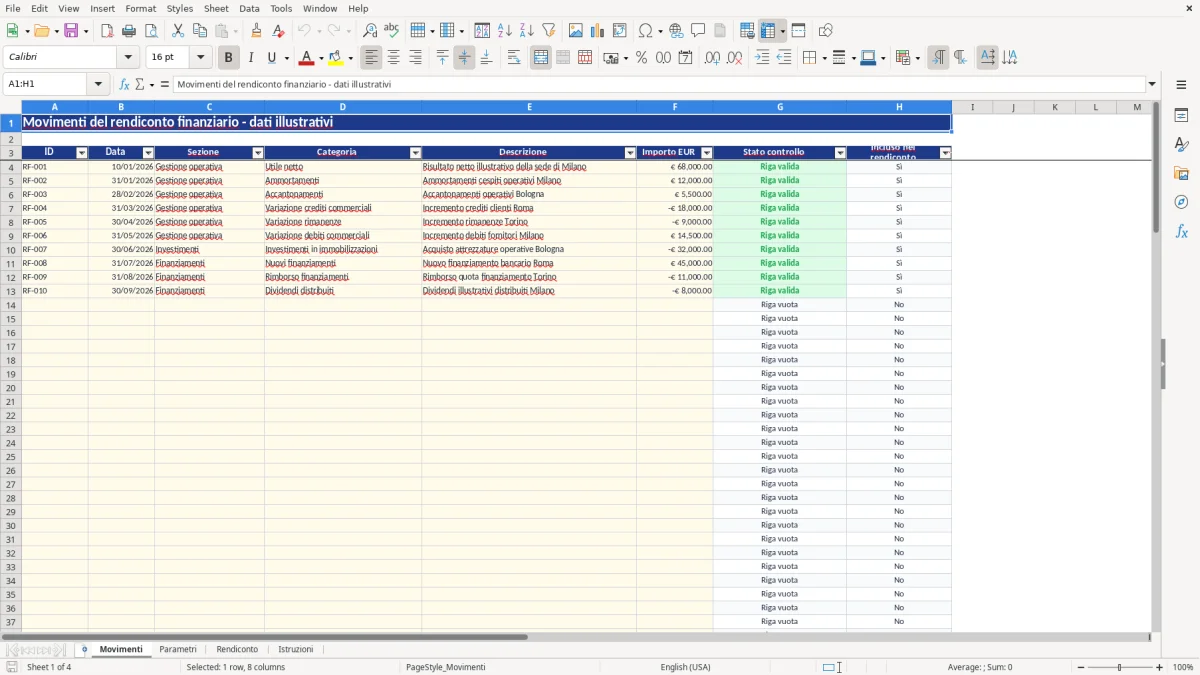The width and height of the screenshot is (1200, 675).
Task: Click the Increase Indent icon
Action: coord(762,58)
